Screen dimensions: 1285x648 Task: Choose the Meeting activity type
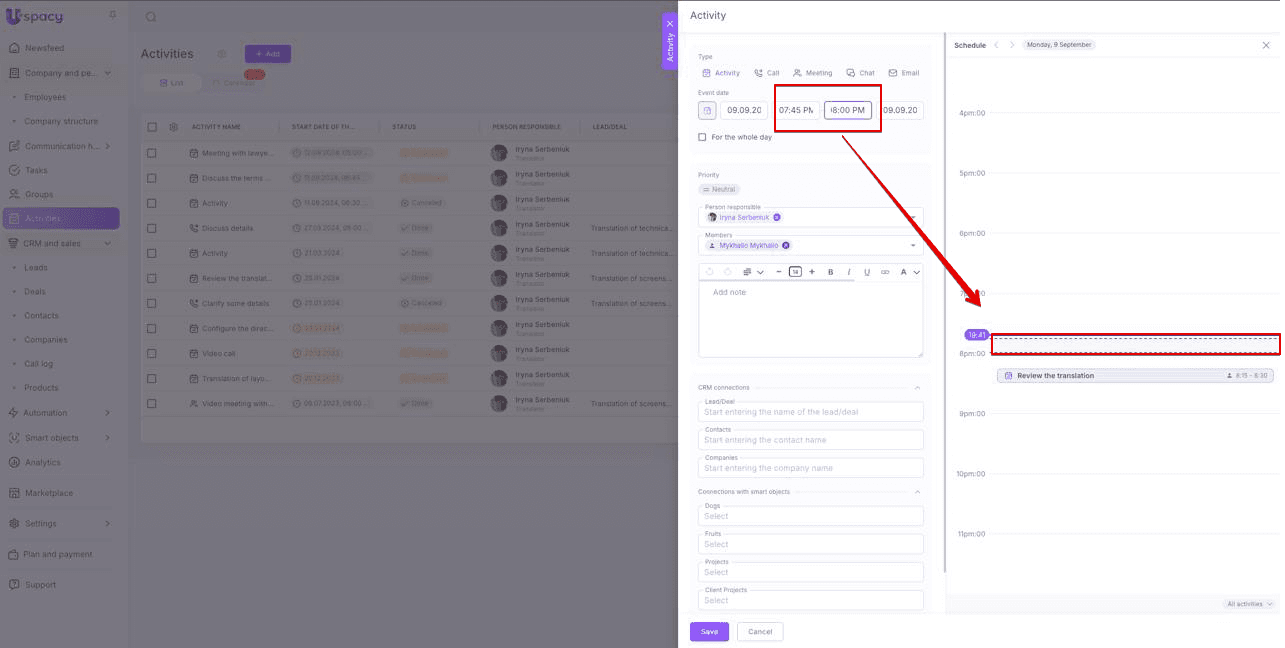(x=812, y=73)
